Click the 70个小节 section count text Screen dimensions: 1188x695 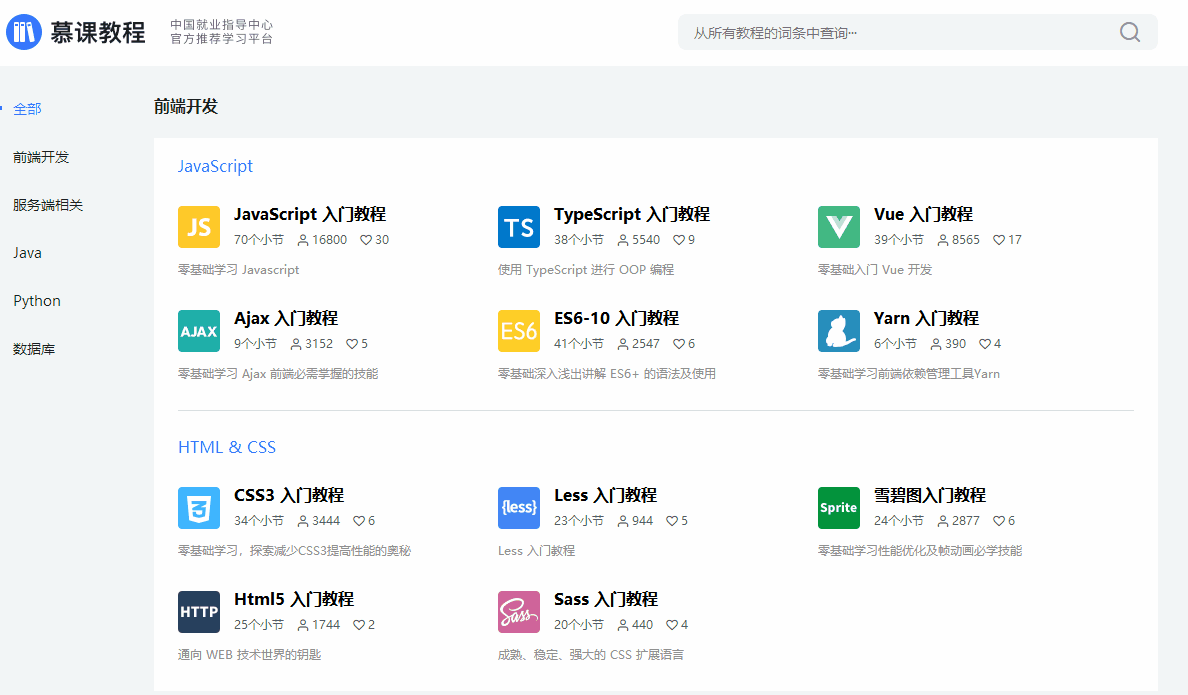(x=258, y=240)
